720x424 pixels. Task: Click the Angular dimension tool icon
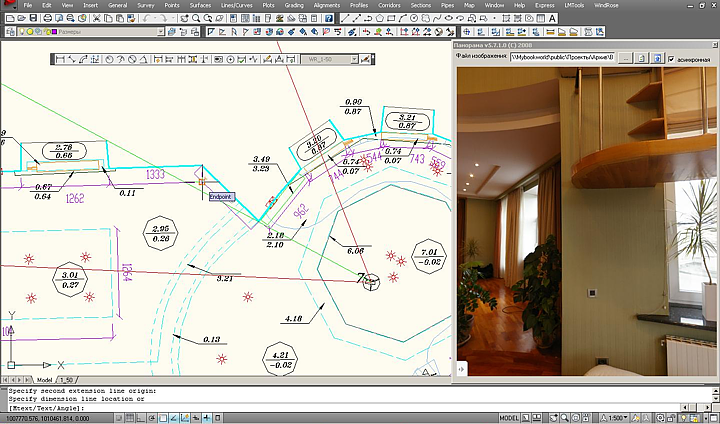143,59
